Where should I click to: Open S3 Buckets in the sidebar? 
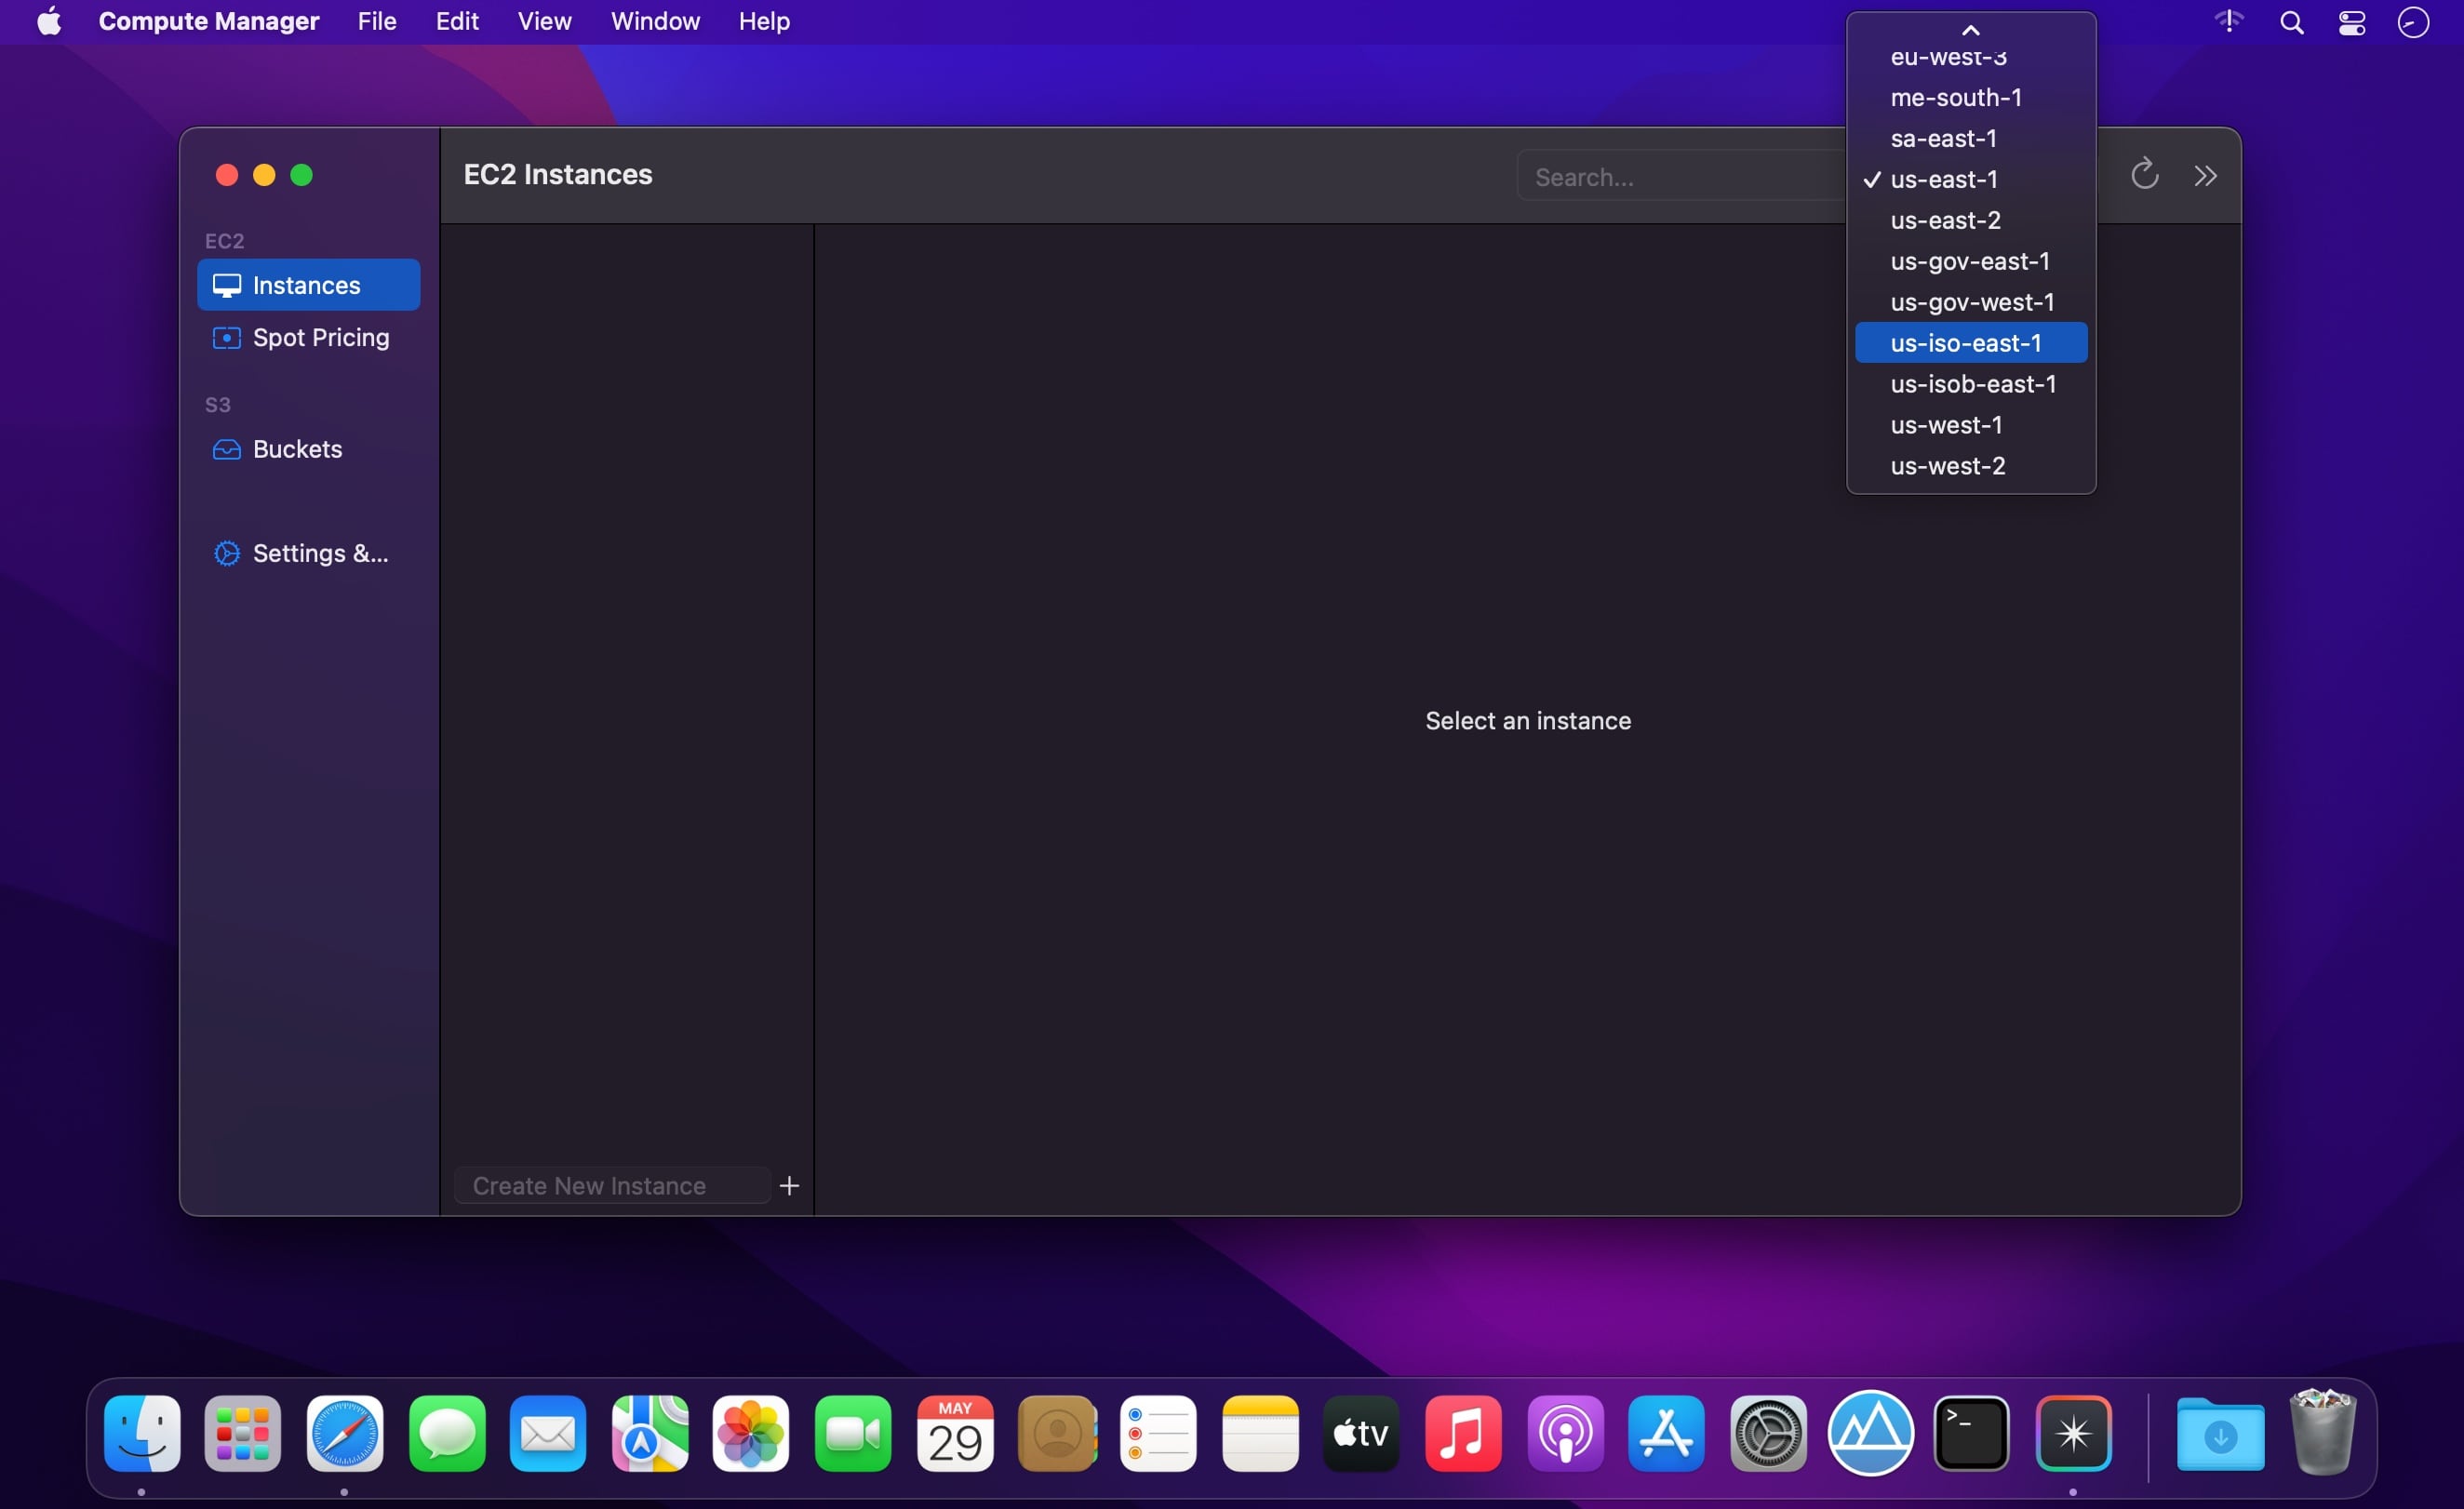coord(308,449)
